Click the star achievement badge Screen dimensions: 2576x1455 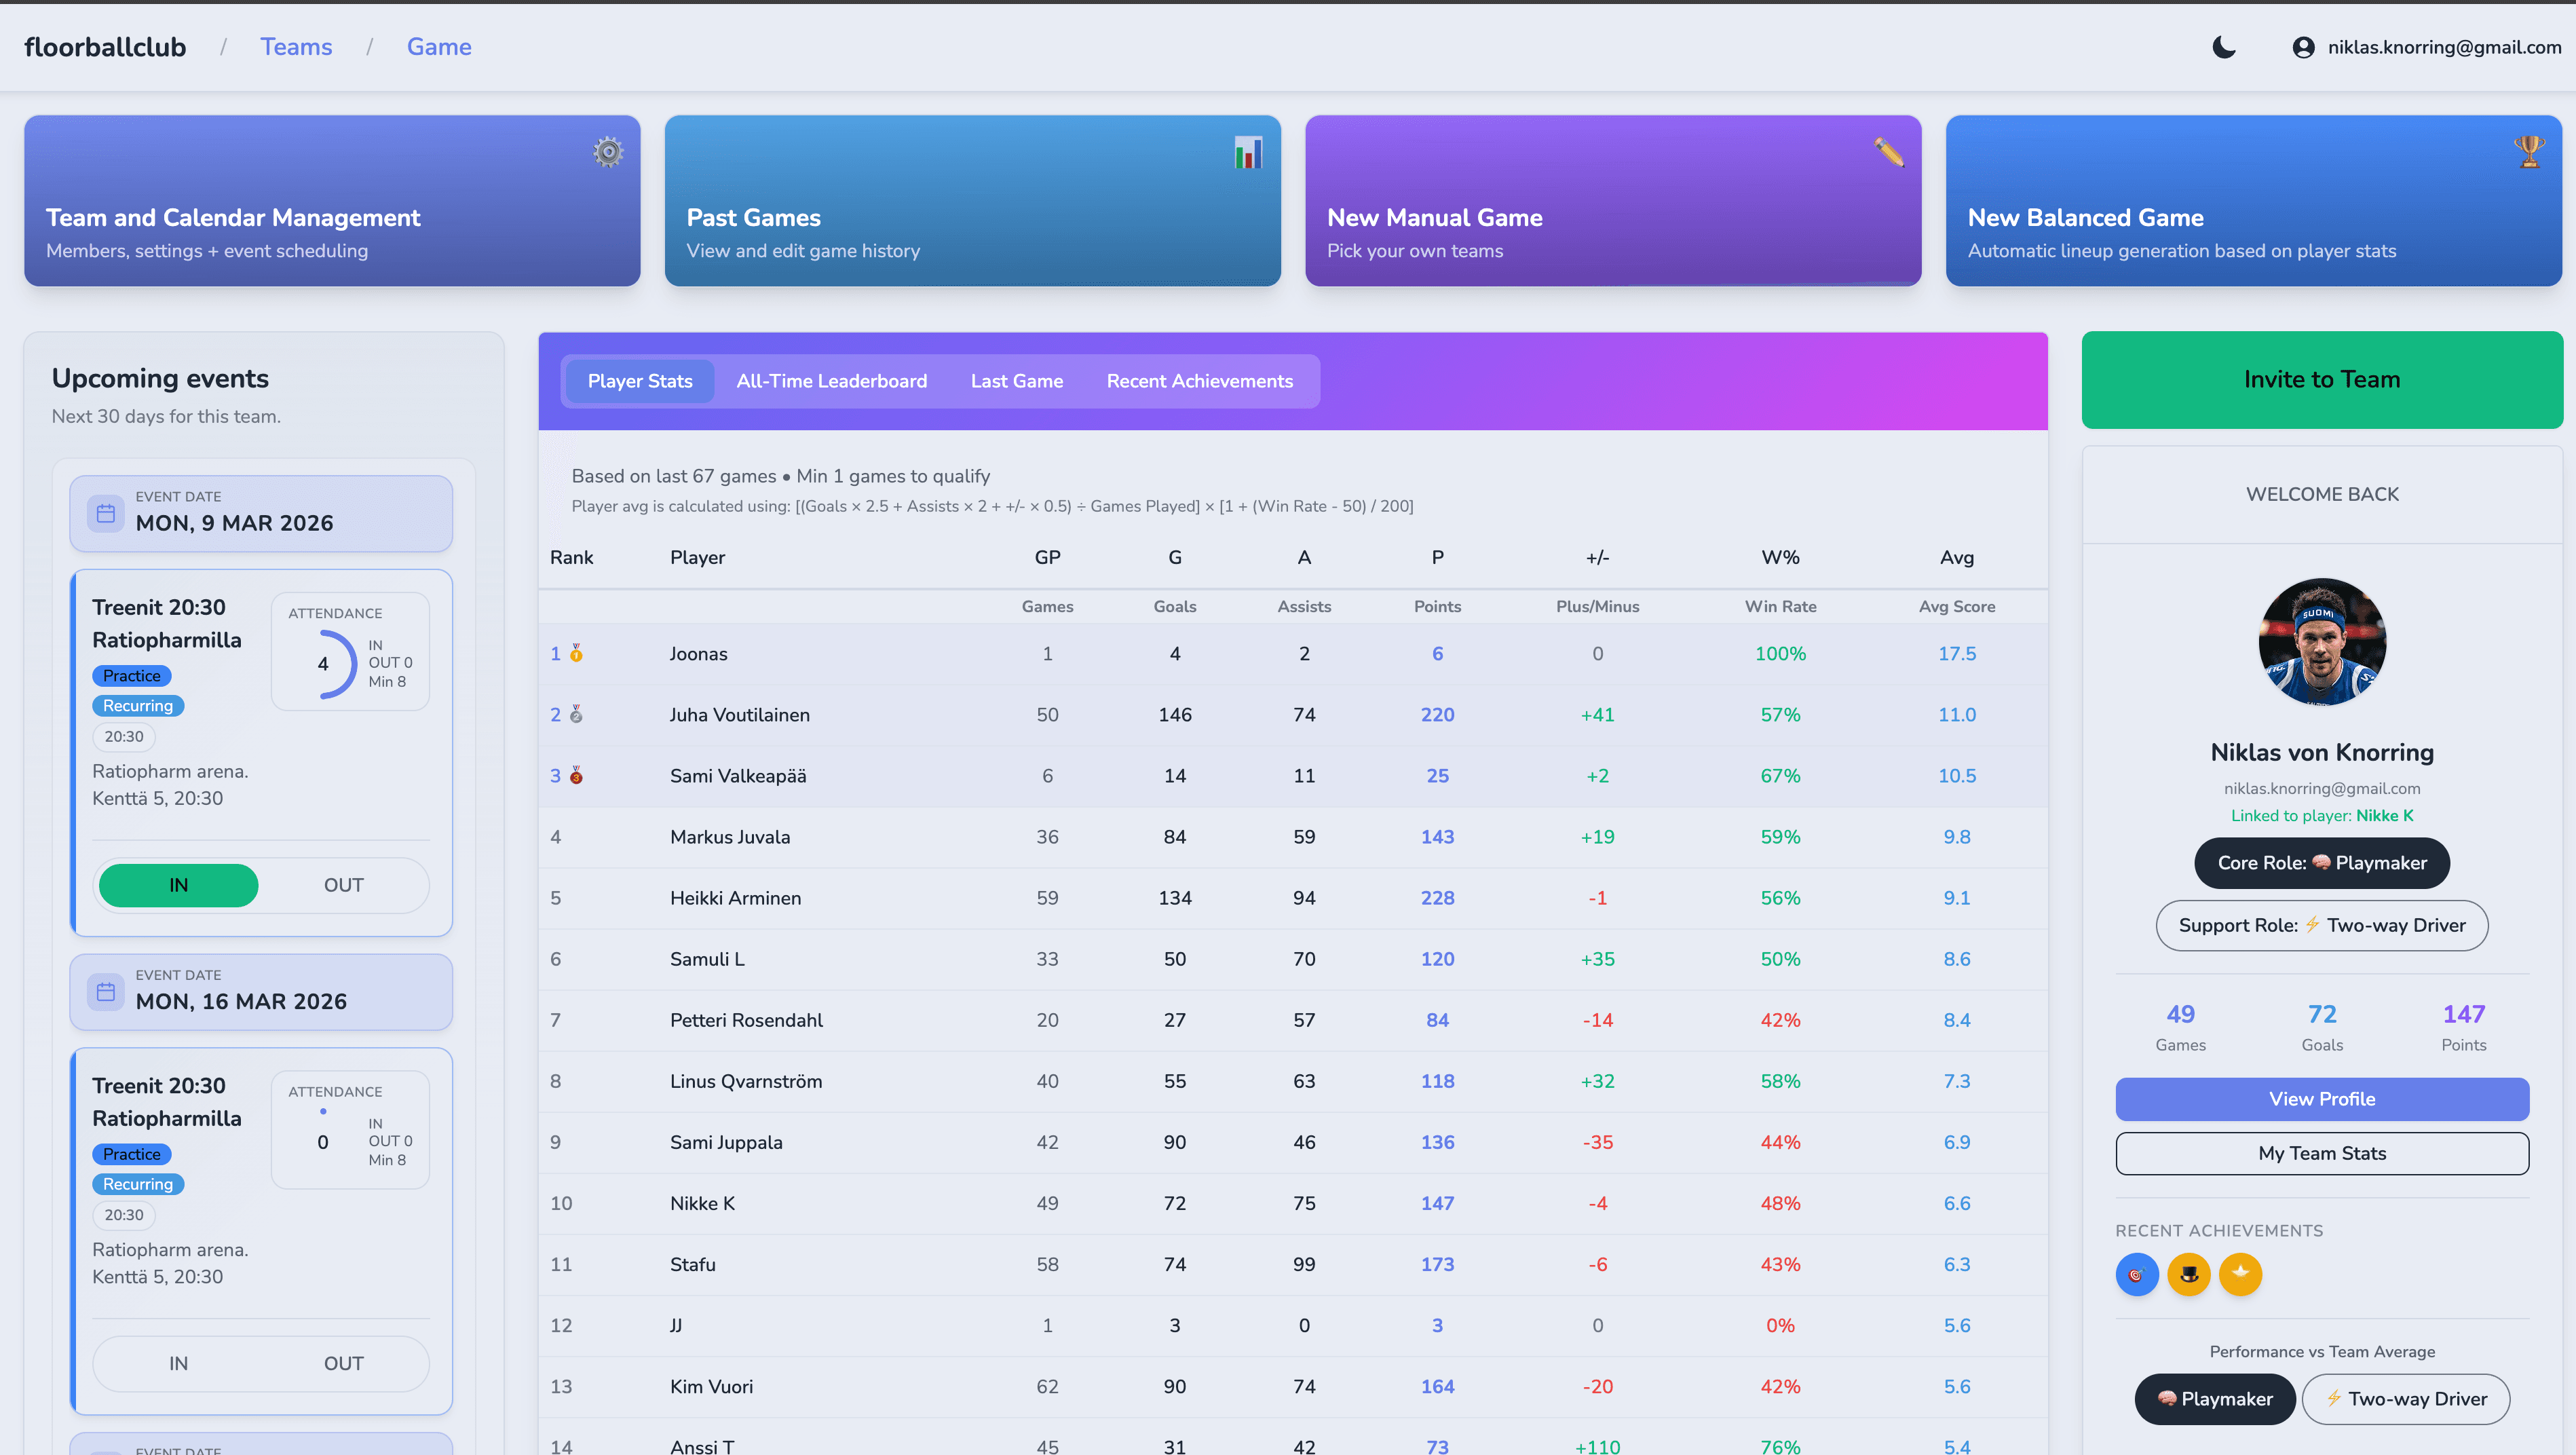(x=2240, y=1274)
